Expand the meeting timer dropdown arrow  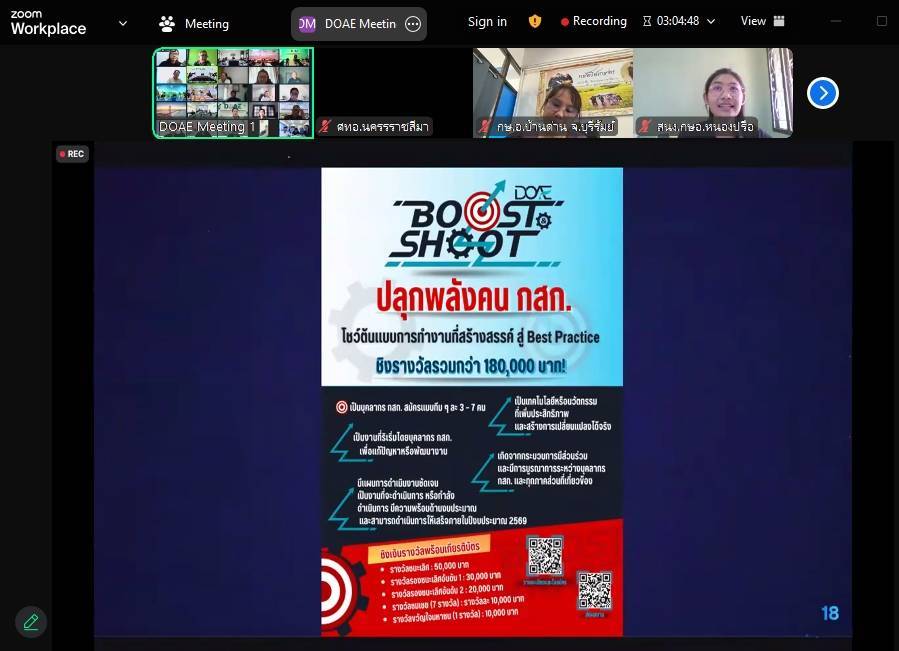(711, 22)
